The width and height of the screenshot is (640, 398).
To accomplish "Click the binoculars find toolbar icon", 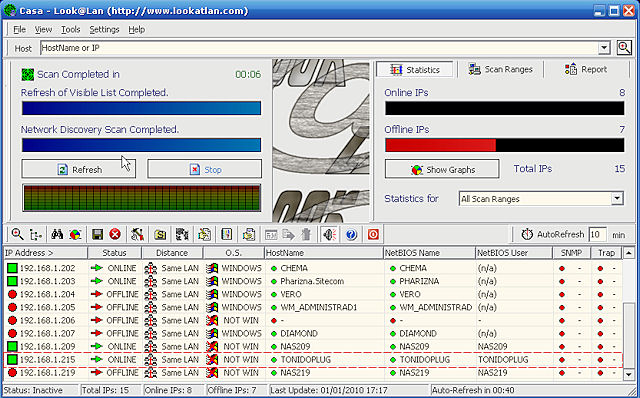I will coord(57,234).
